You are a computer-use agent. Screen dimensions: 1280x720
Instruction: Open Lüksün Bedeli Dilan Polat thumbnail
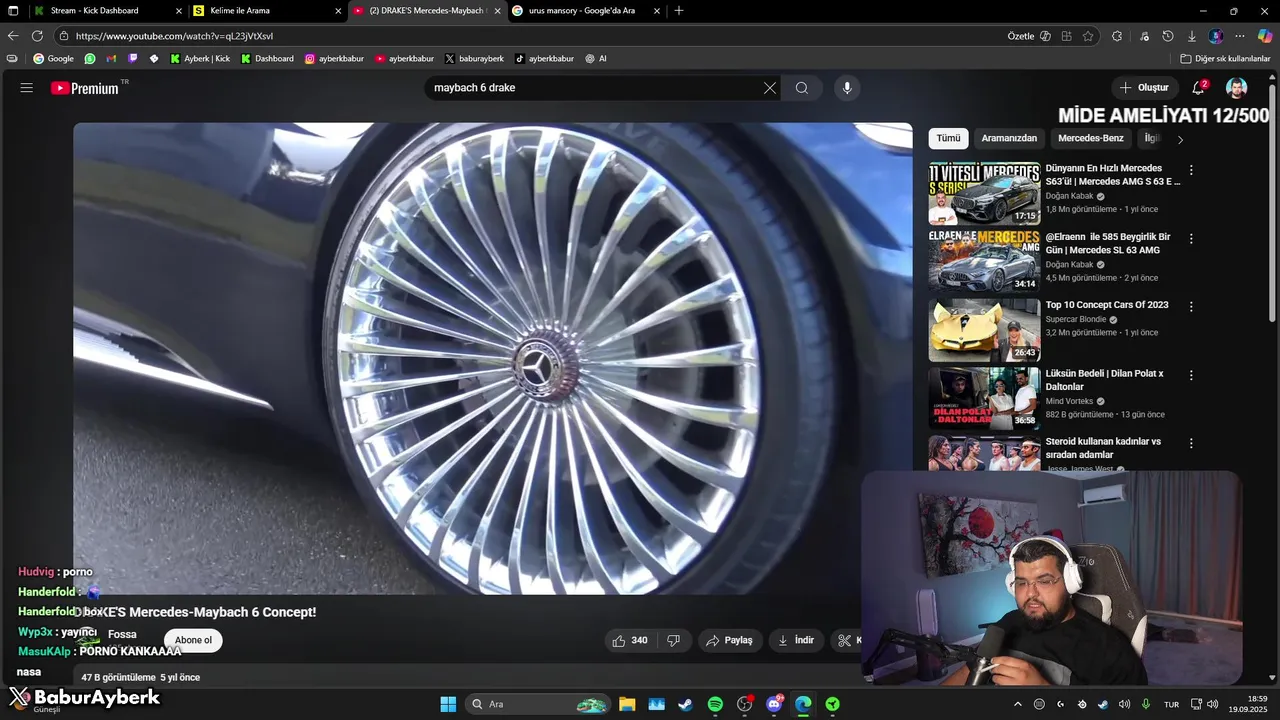tap(984, 398)
